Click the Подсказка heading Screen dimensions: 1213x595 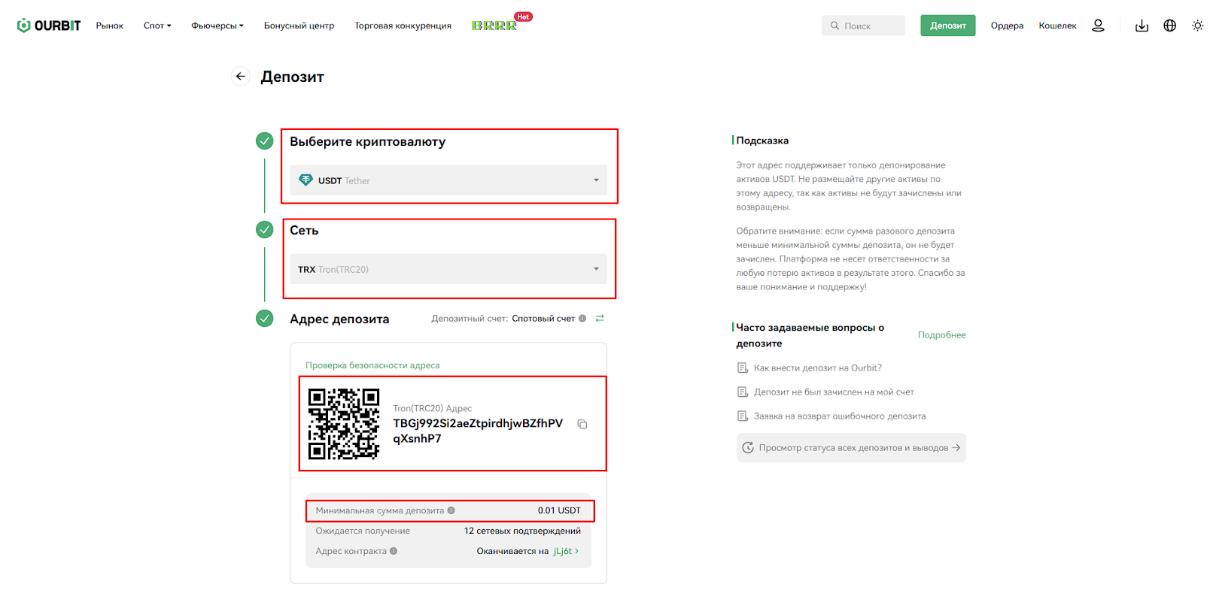coord(762,141)
